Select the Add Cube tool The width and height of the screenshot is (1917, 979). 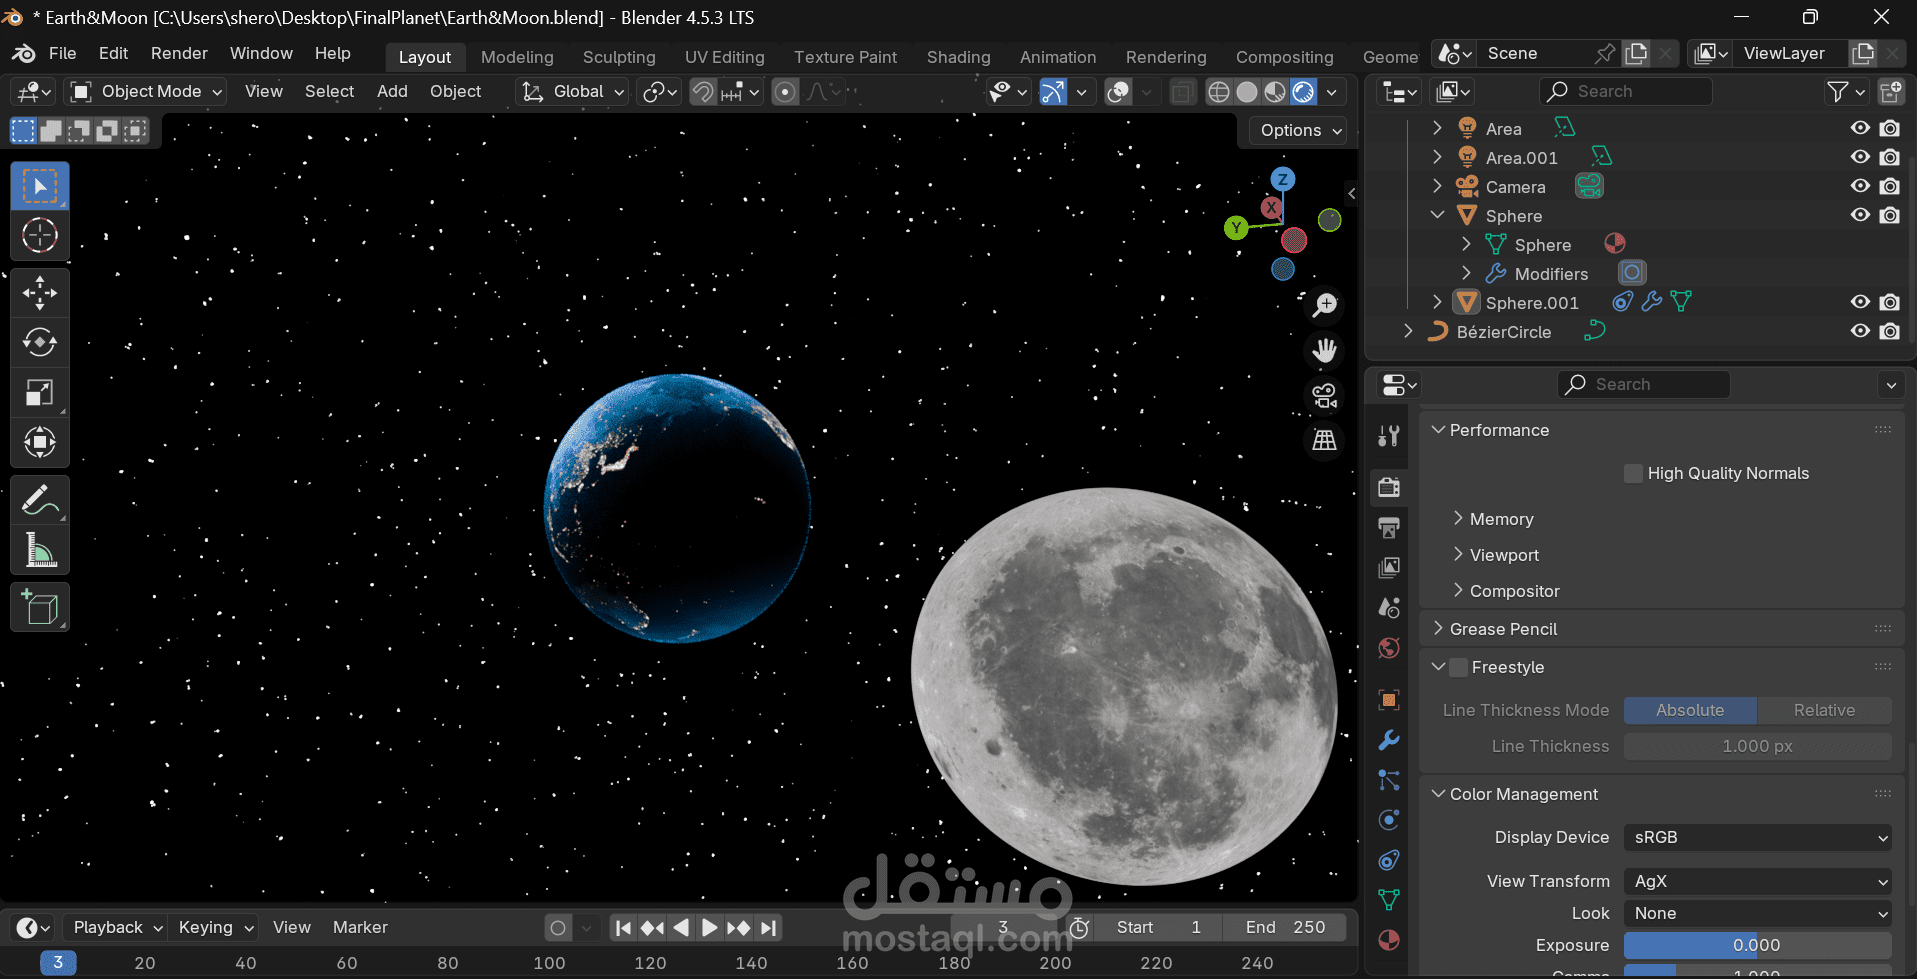(x=40, y=607)
